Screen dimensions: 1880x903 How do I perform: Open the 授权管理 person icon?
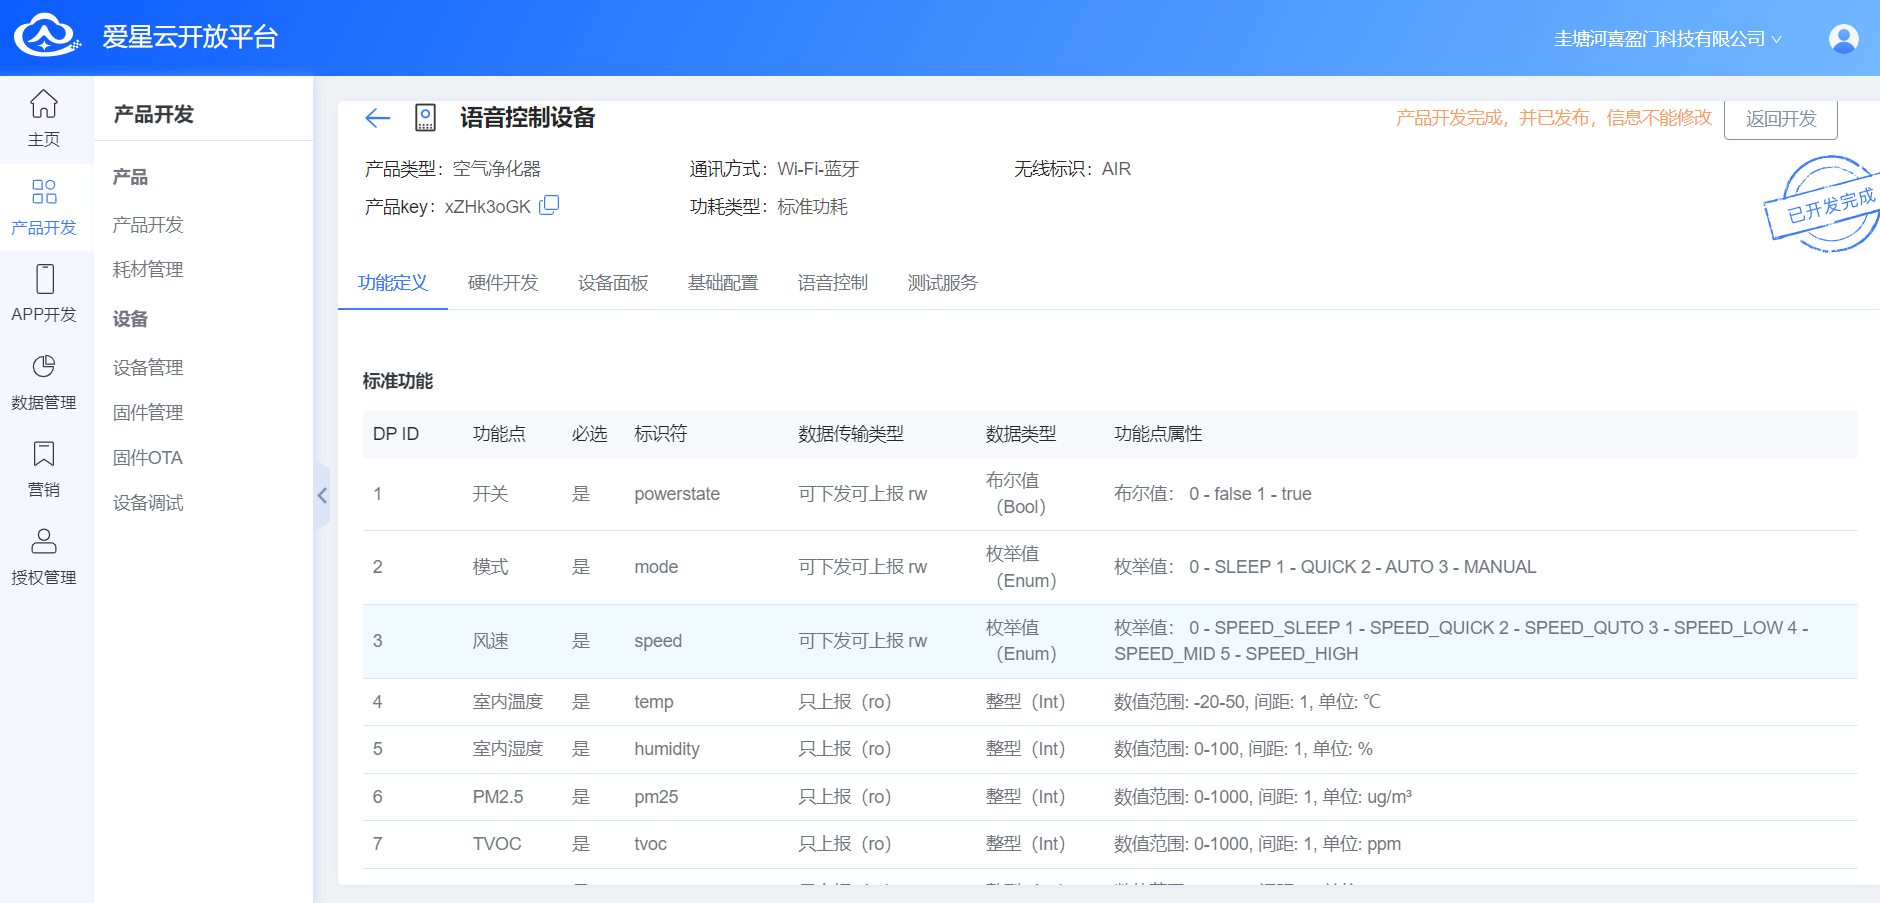[x=44, y=541]
